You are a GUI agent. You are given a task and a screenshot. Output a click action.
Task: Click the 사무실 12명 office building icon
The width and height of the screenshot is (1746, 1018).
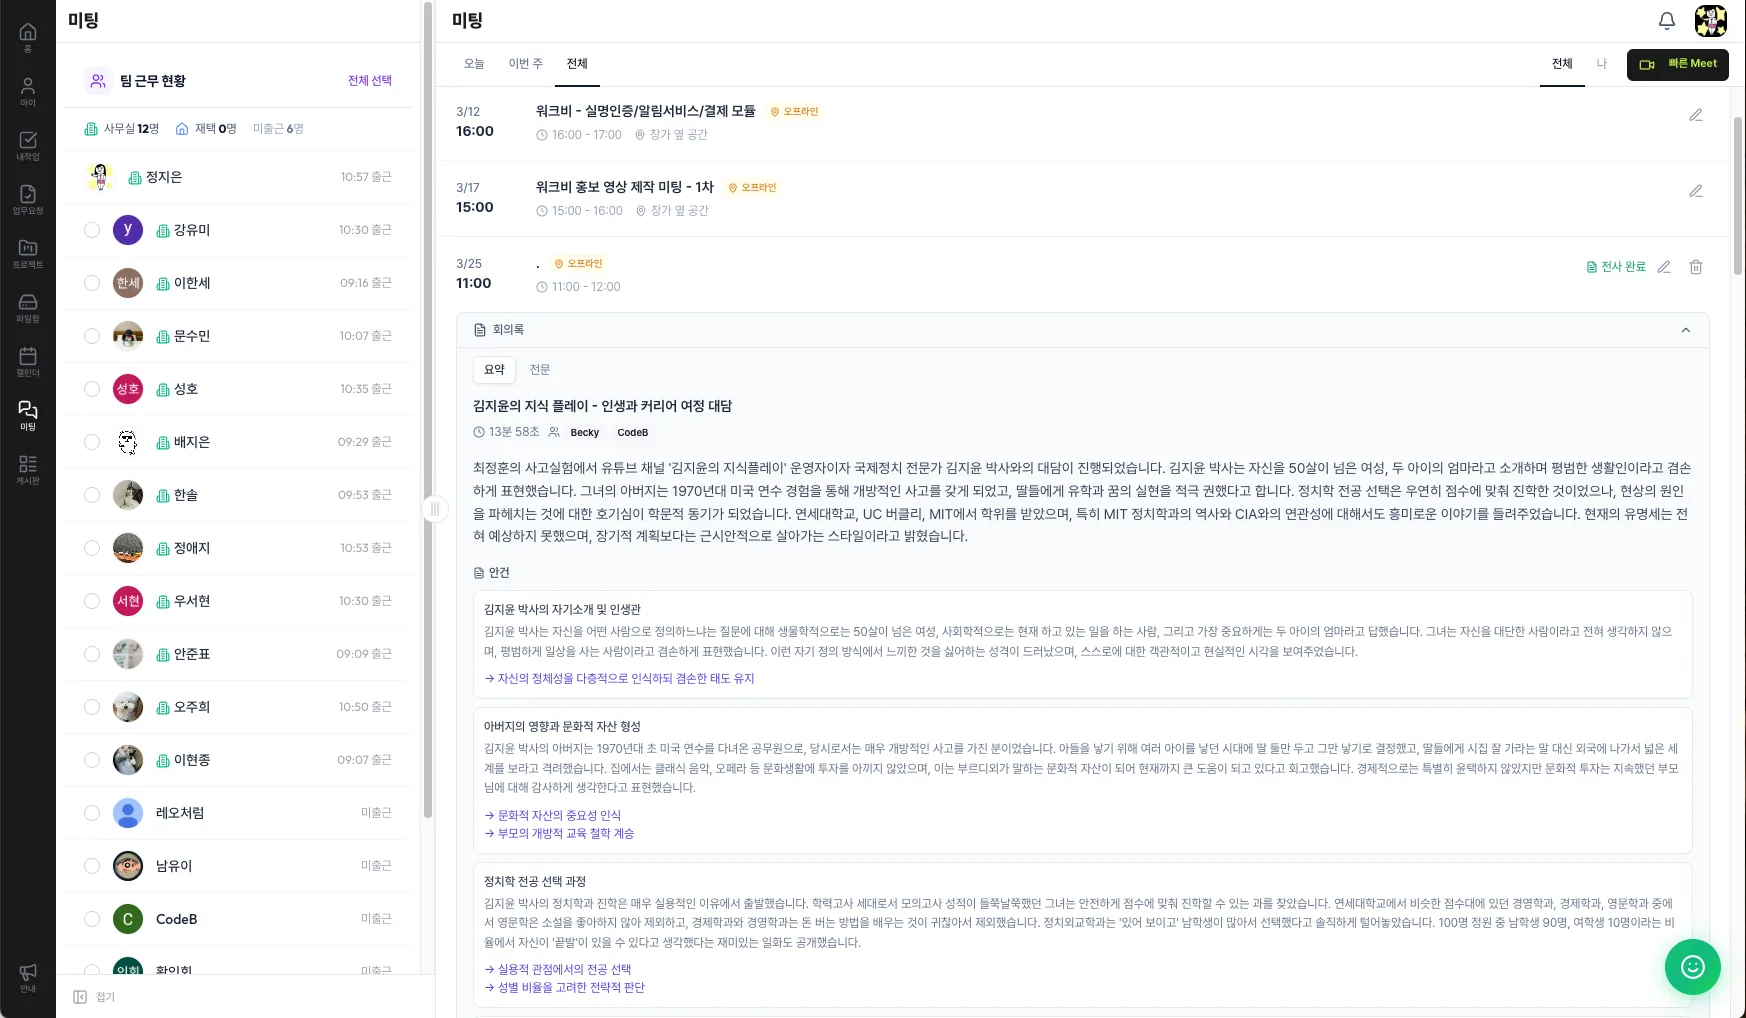pyautogui.click(x=91, y=129)
